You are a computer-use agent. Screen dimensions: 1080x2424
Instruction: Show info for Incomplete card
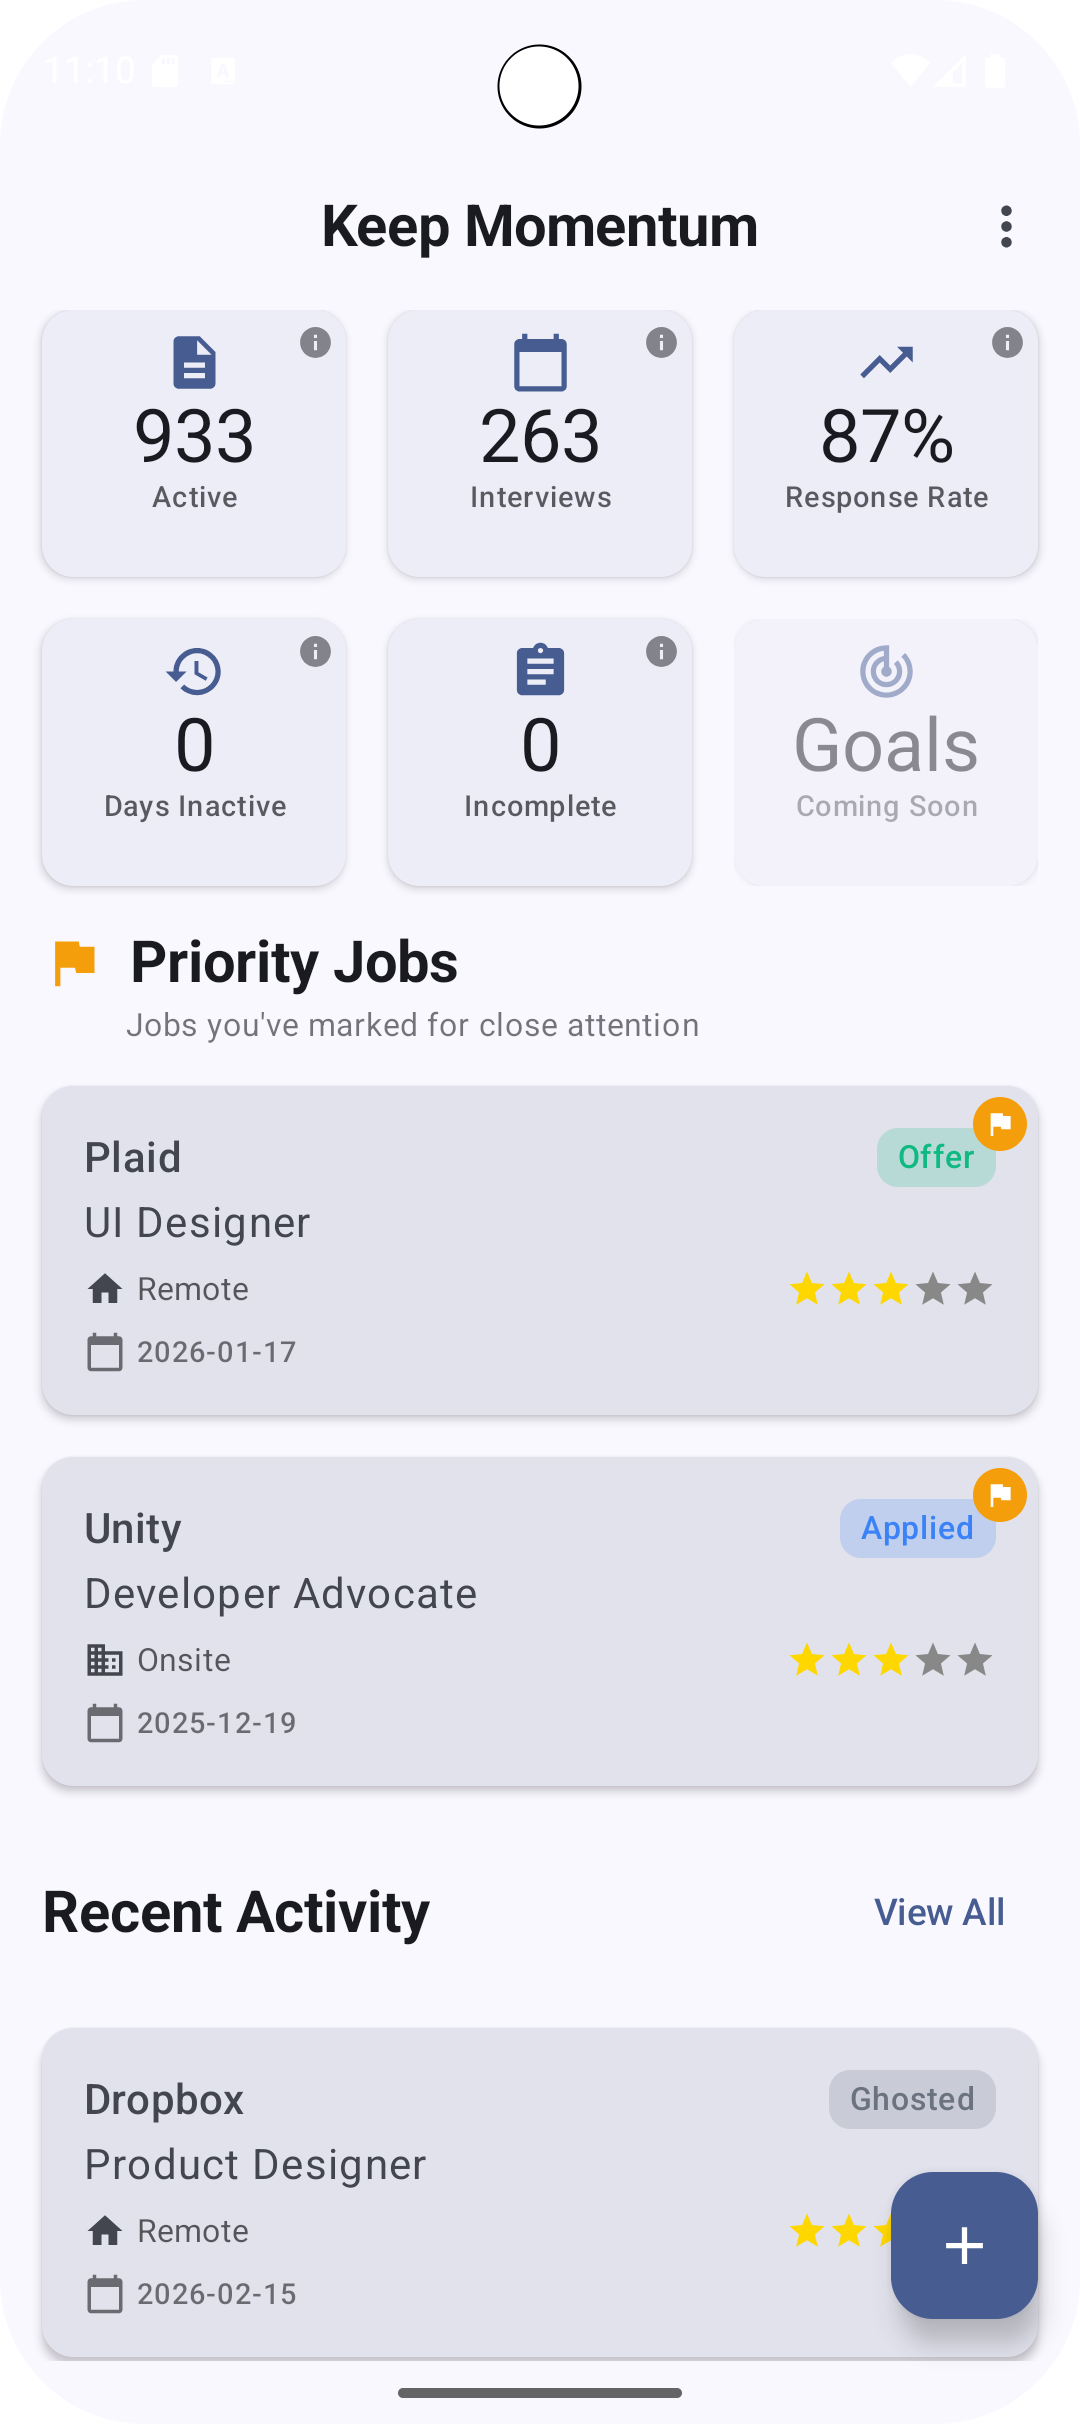pos(661,652)
